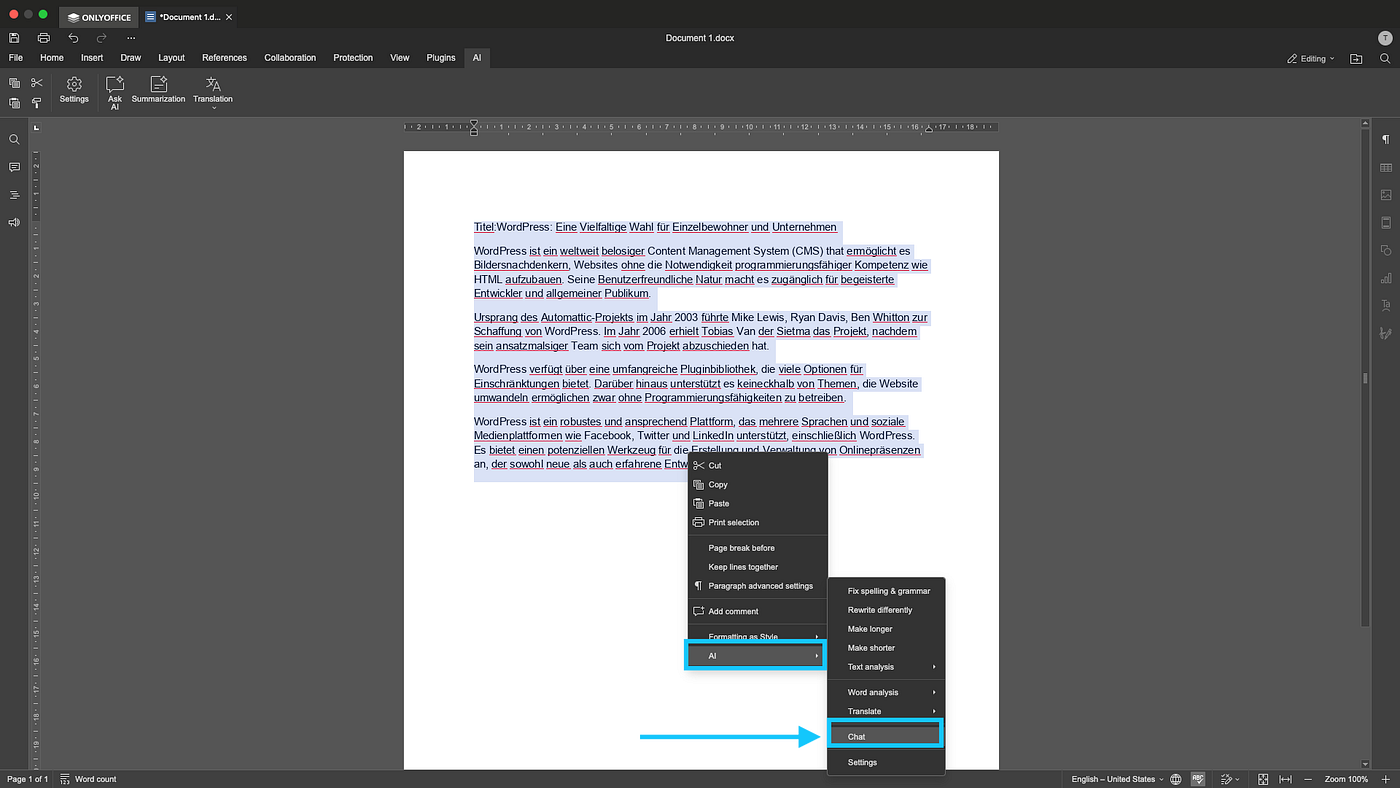Switch to the Insert tab
The image size is (1400, 788).
coord(92,58)
